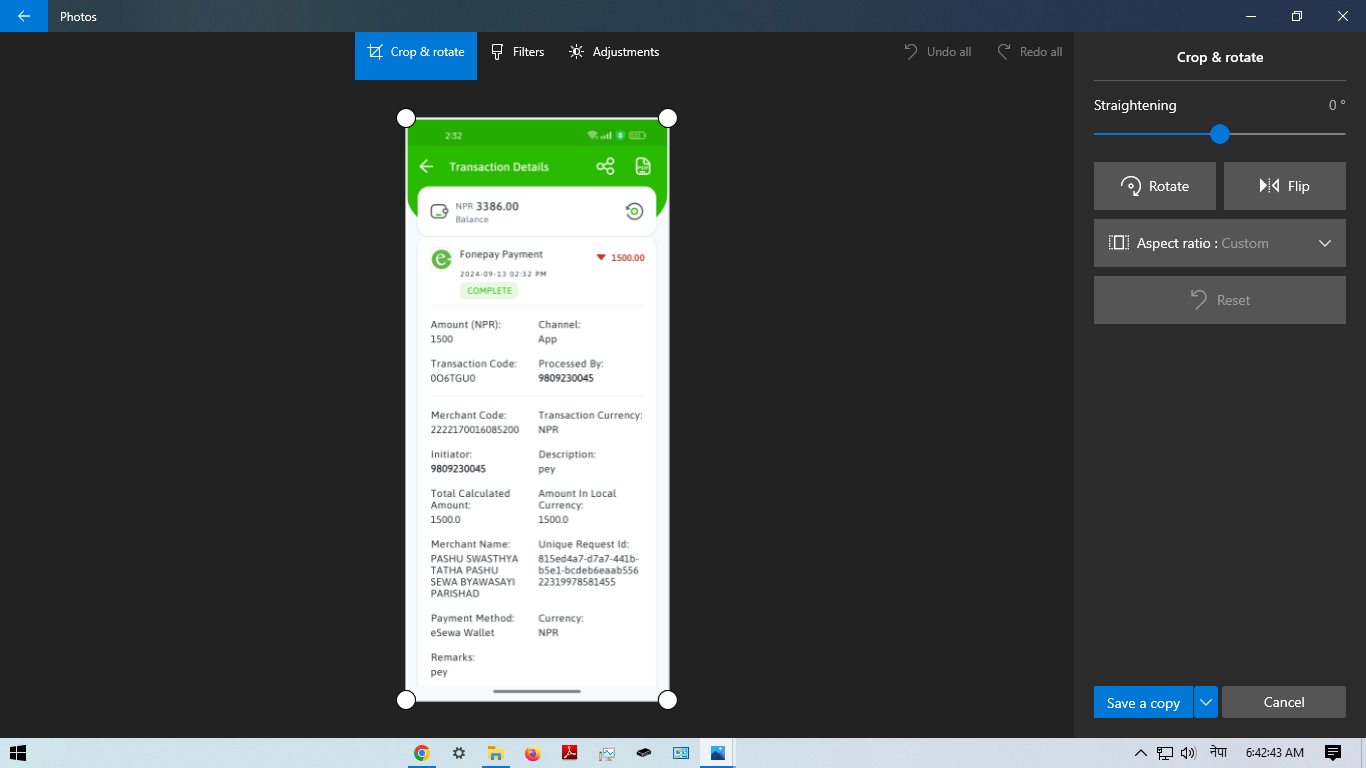This screenshot has height=768, width=1366.
Task: Switch to the Adjustments tab
Action: tap(614, 52)
